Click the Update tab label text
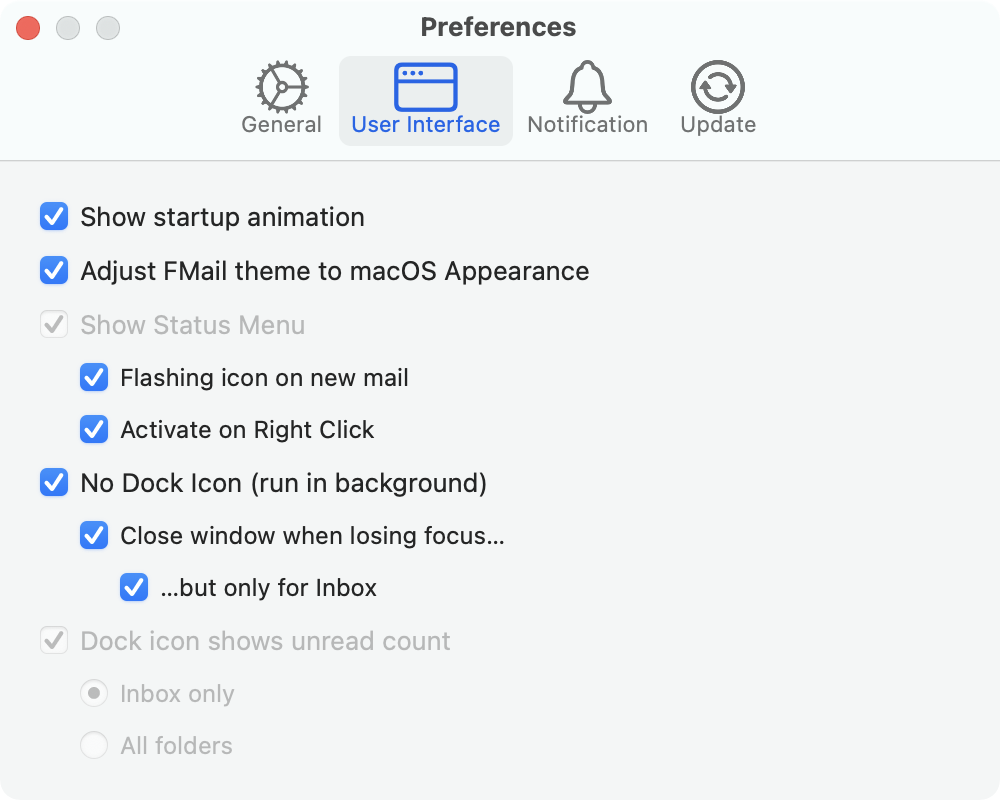This screenshot has width=1000, height=800. click(717, 125)
